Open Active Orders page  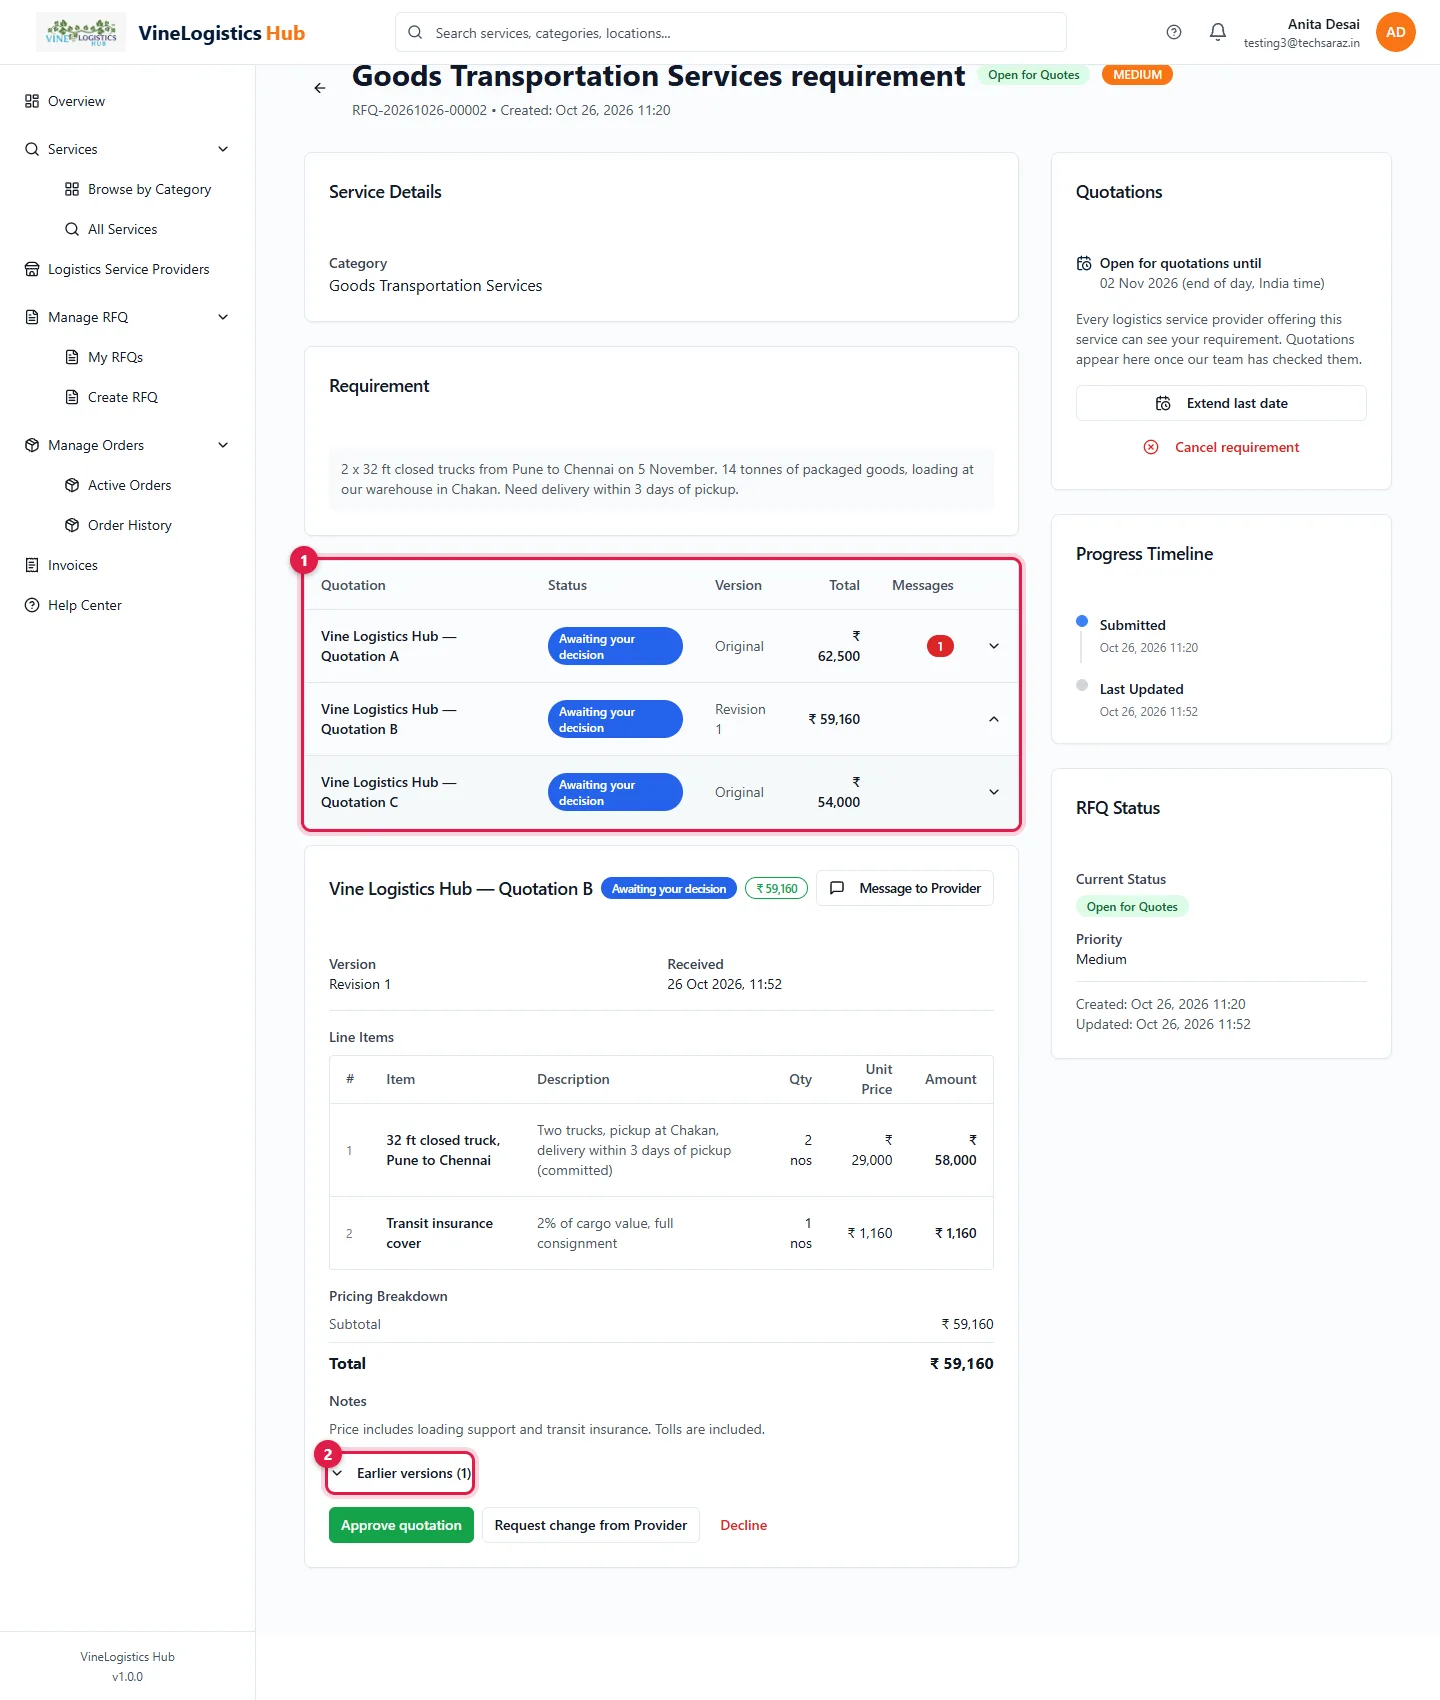(x=129, y=485)
